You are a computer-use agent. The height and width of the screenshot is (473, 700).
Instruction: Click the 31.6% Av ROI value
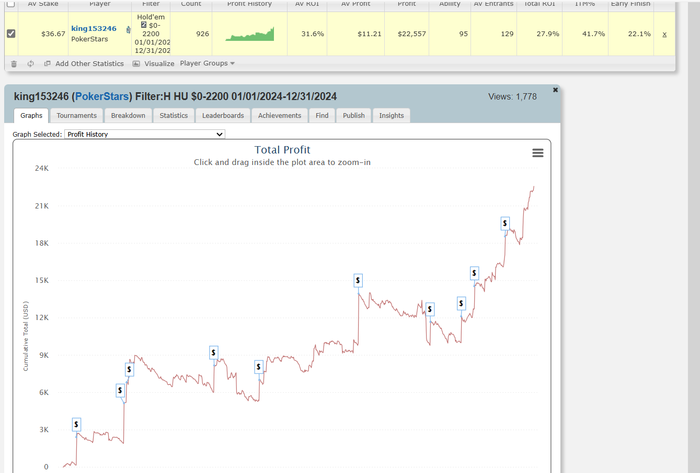(312, 34)
